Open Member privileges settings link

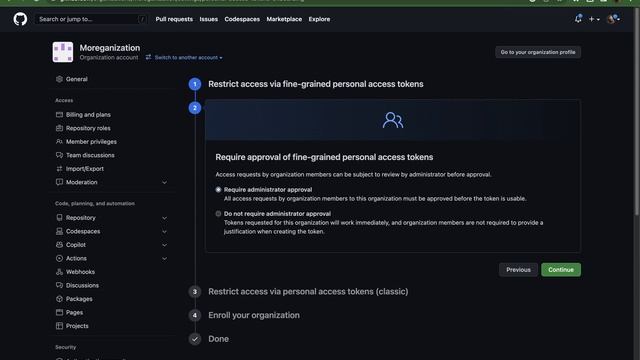pos(91,142)
